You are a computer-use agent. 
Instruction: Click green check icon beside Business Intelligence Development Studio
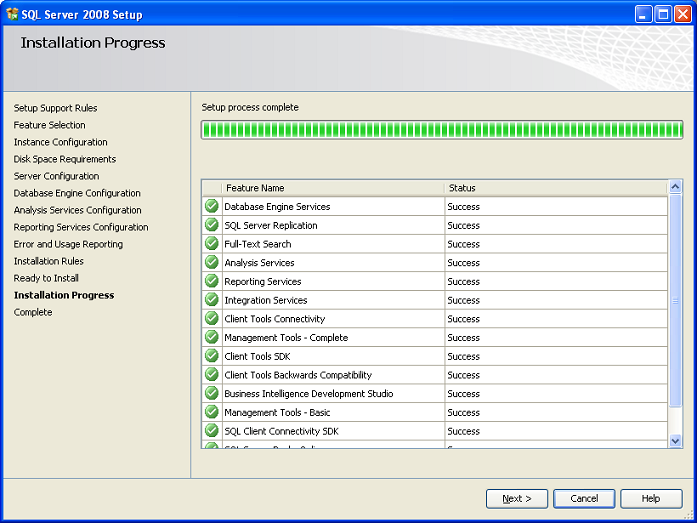coord(212,393)
